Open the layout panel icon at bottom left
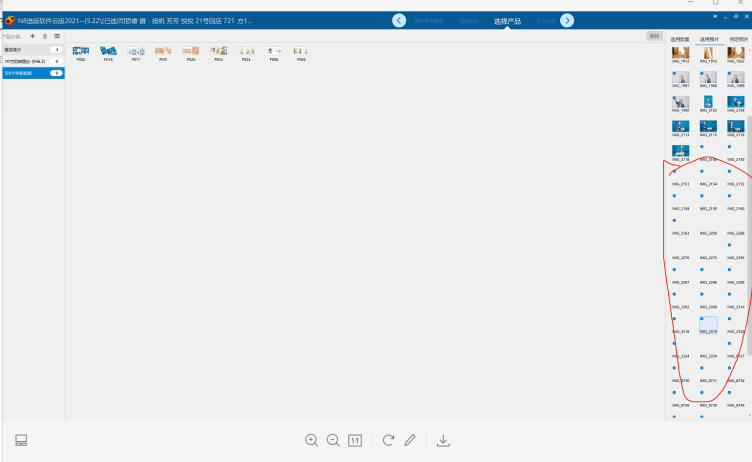 [21, 440]
